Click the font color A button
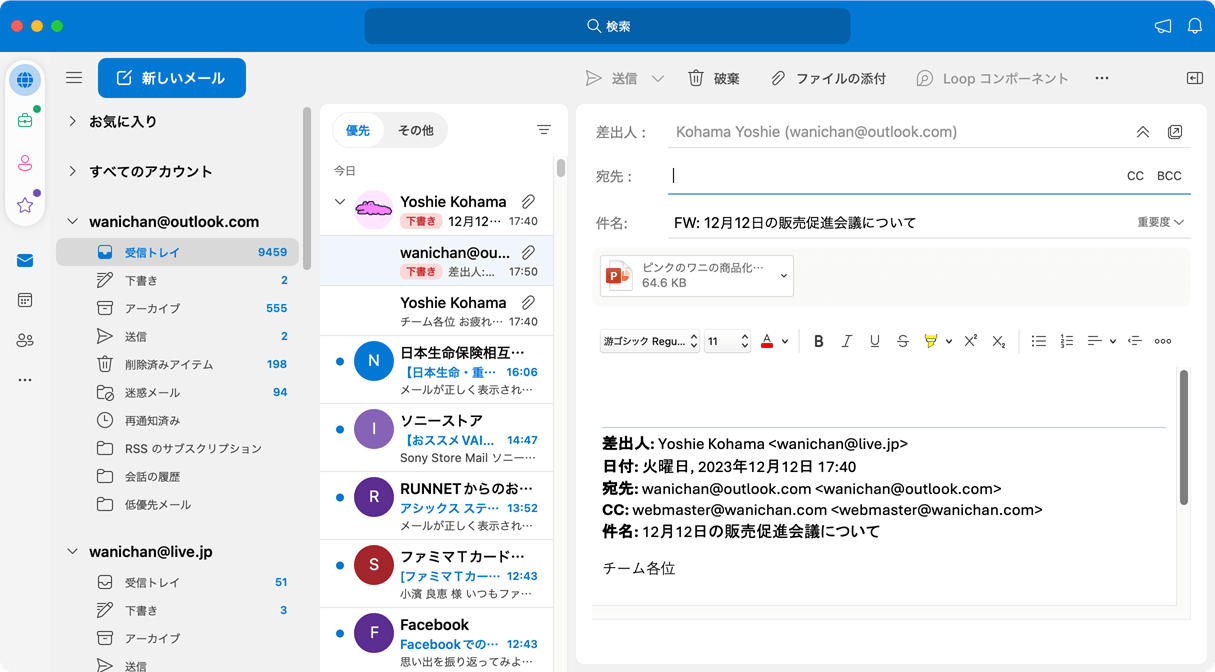Screen dimensions: 1215x672 (767, 342)
